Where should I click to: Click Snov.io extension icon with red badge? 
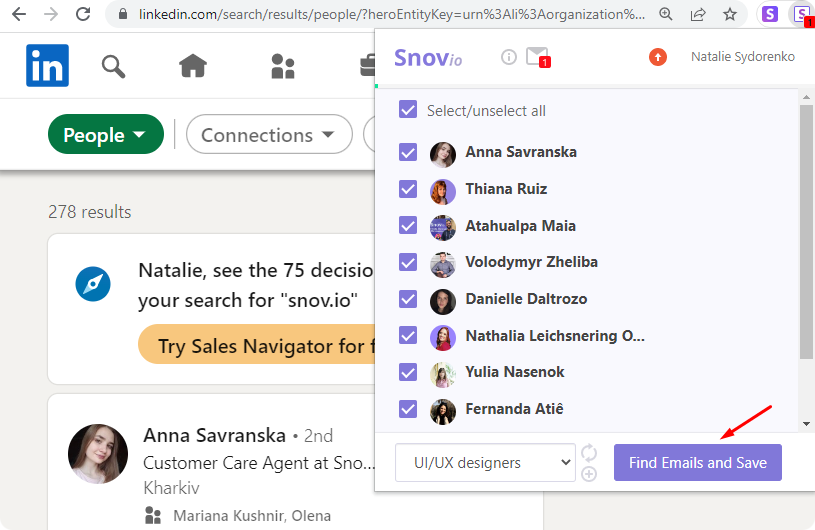[803, 15]
